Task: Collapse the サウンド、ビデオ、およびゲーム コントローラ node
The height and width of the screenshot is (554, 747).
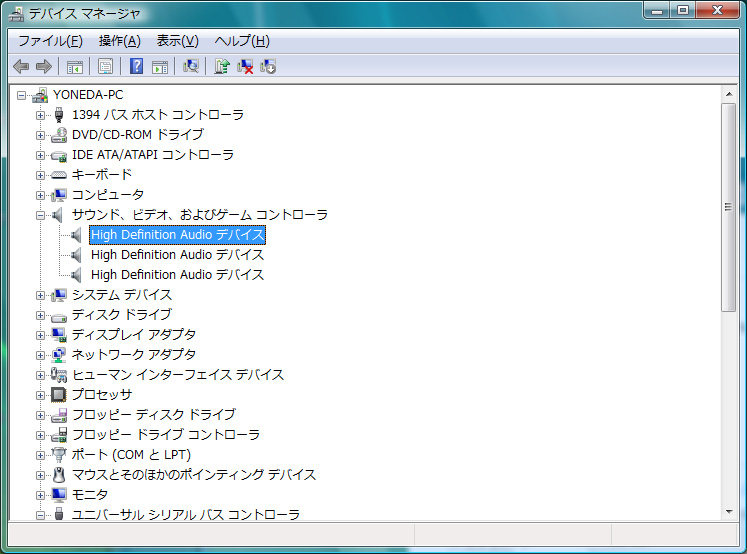Action: 40,216
